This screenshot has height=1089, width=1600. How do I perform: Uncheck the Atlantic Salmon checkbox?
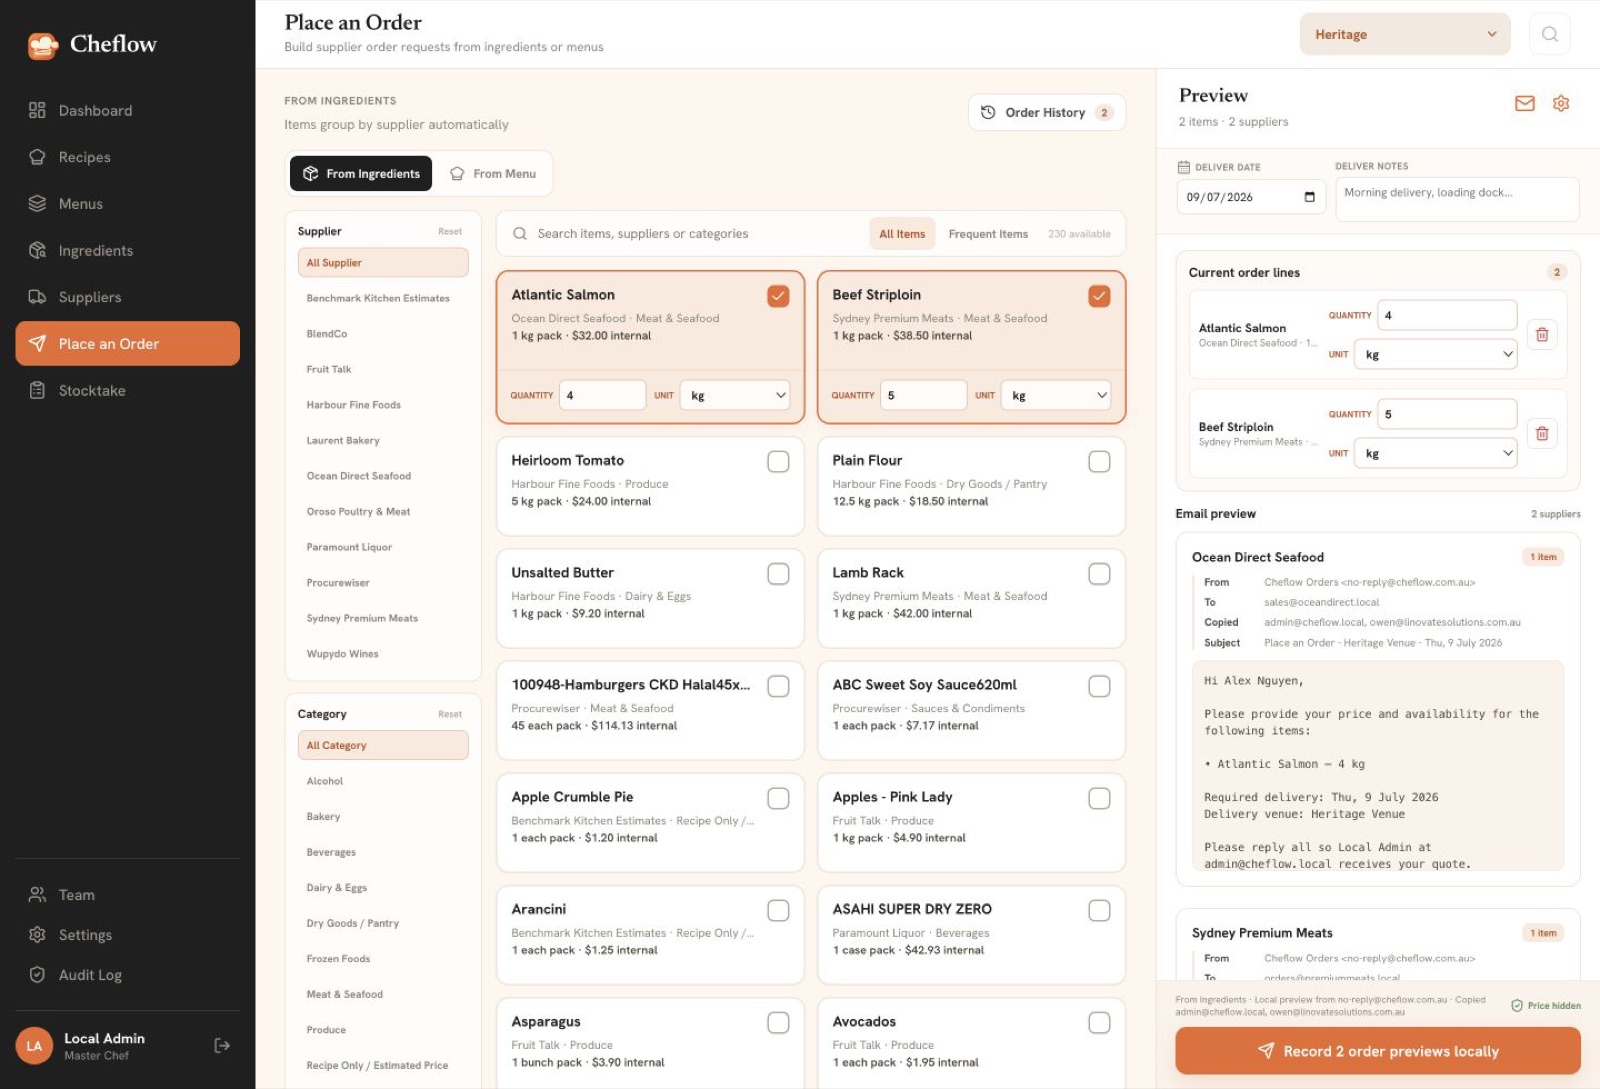pyautogui.click(x=778, y=296)
